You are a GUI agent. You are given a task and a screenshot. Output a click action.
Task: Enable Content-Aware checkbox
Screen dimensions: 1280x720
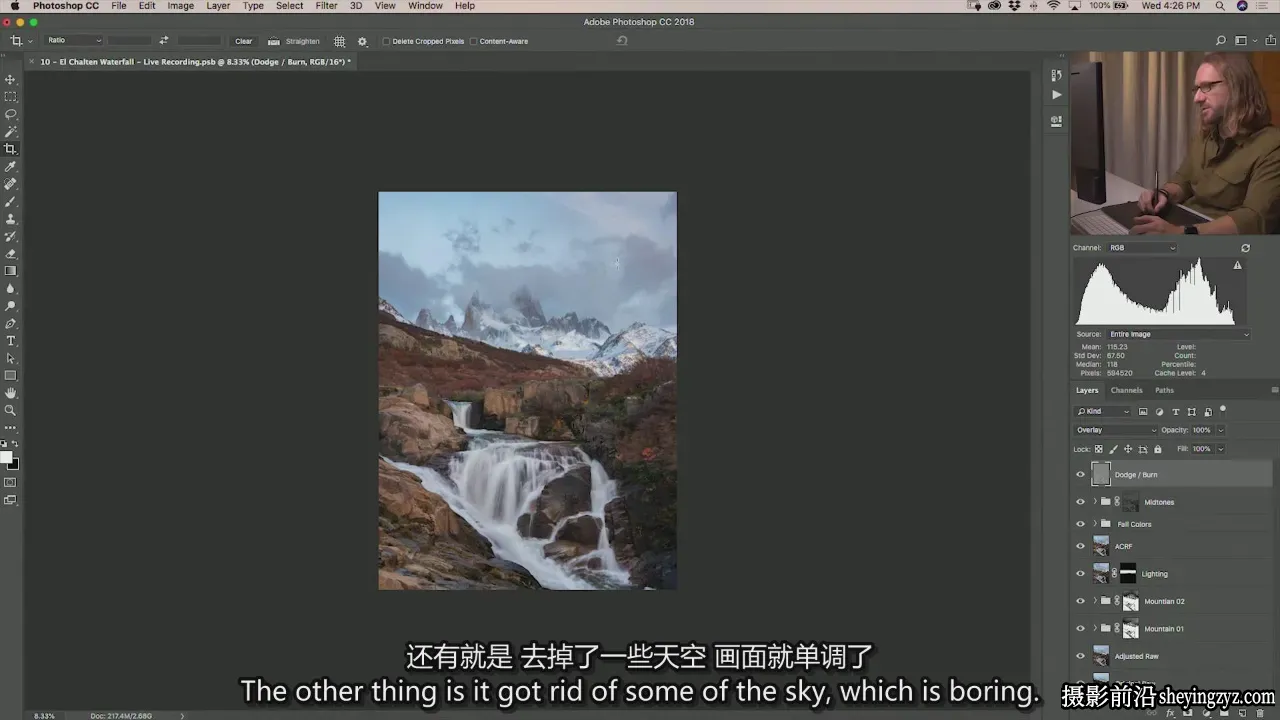tap(474, 41)
